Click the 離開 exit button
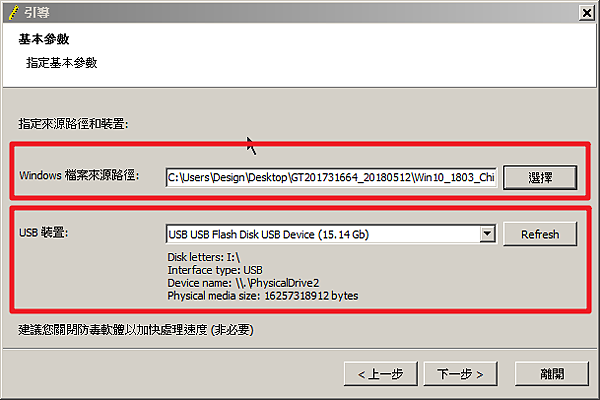Screen dimensions: 600x400 tap(552, 374)
